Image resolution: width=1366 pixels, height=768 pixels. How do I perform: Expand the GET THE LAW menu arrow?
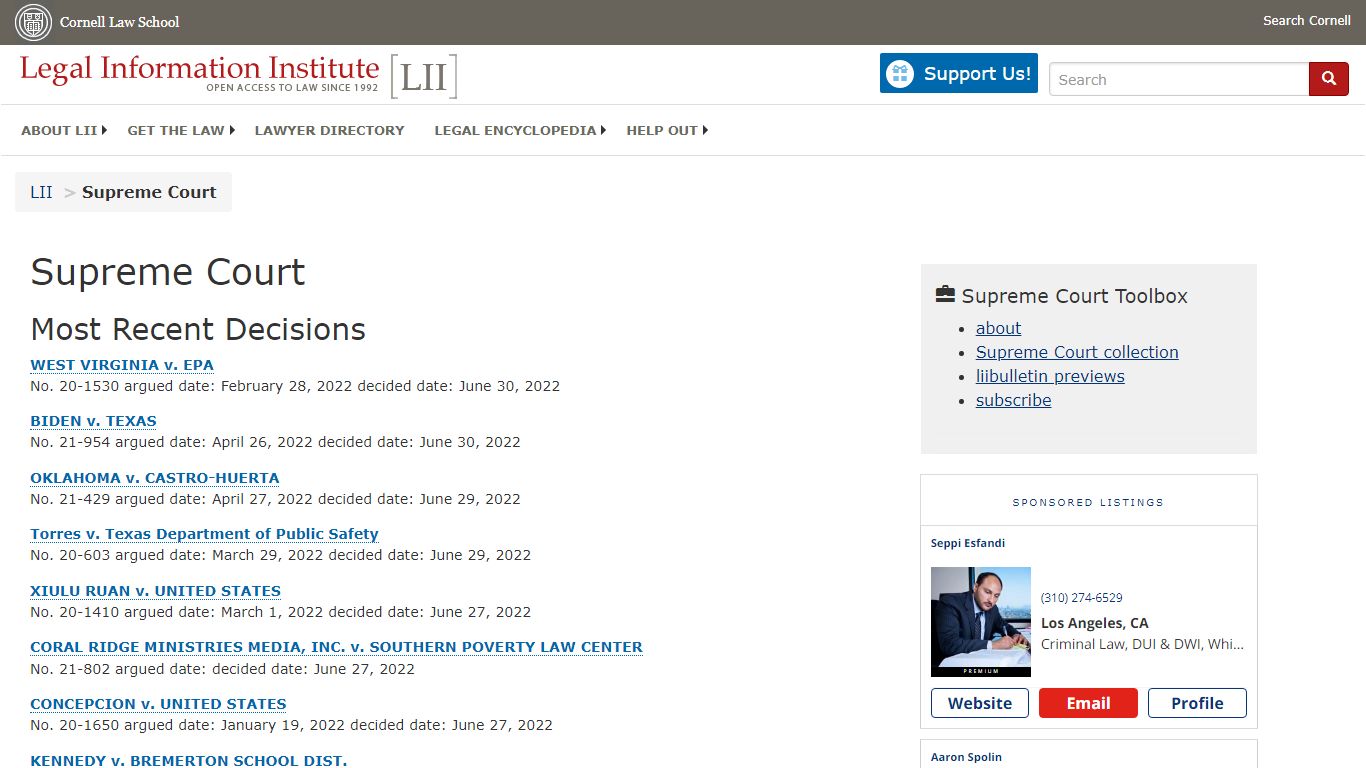[231, 130]
